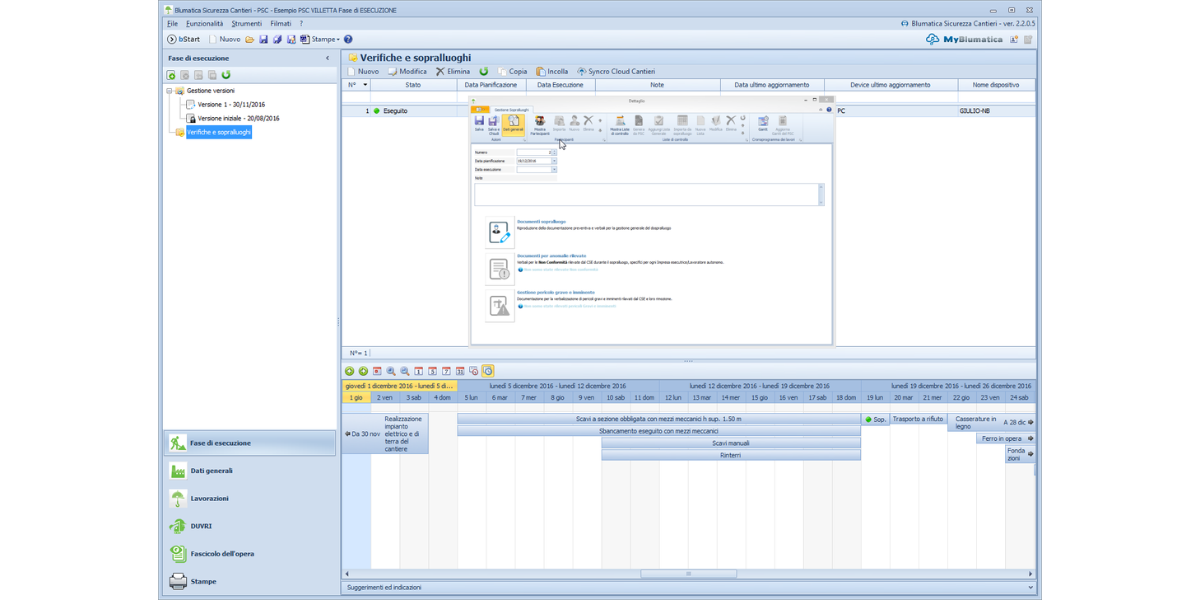This screenshot has height=600, width=1200.
Task: Click Mostra Partecipanti ribbon icon
Action: (x=539, y=123)
